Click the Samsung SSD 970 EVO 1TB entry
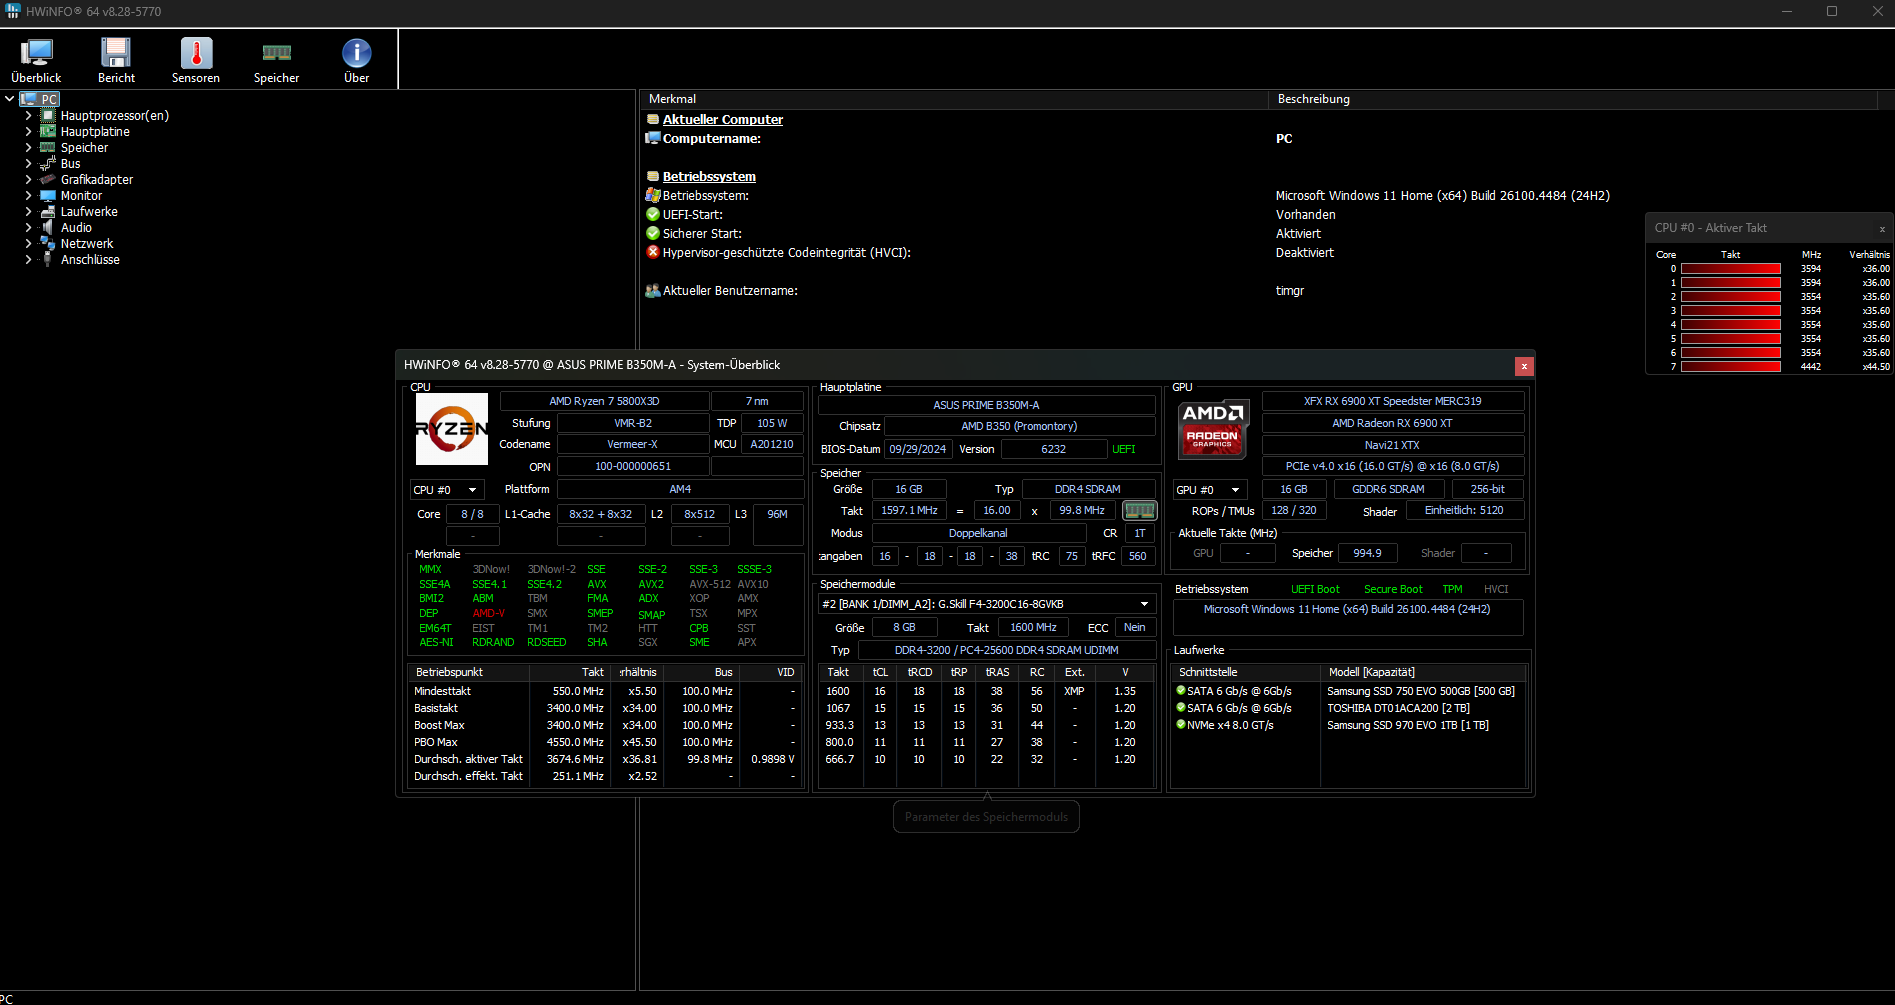The height and width of the screenshot is (1005, 1895). (x=1408, y=725)
